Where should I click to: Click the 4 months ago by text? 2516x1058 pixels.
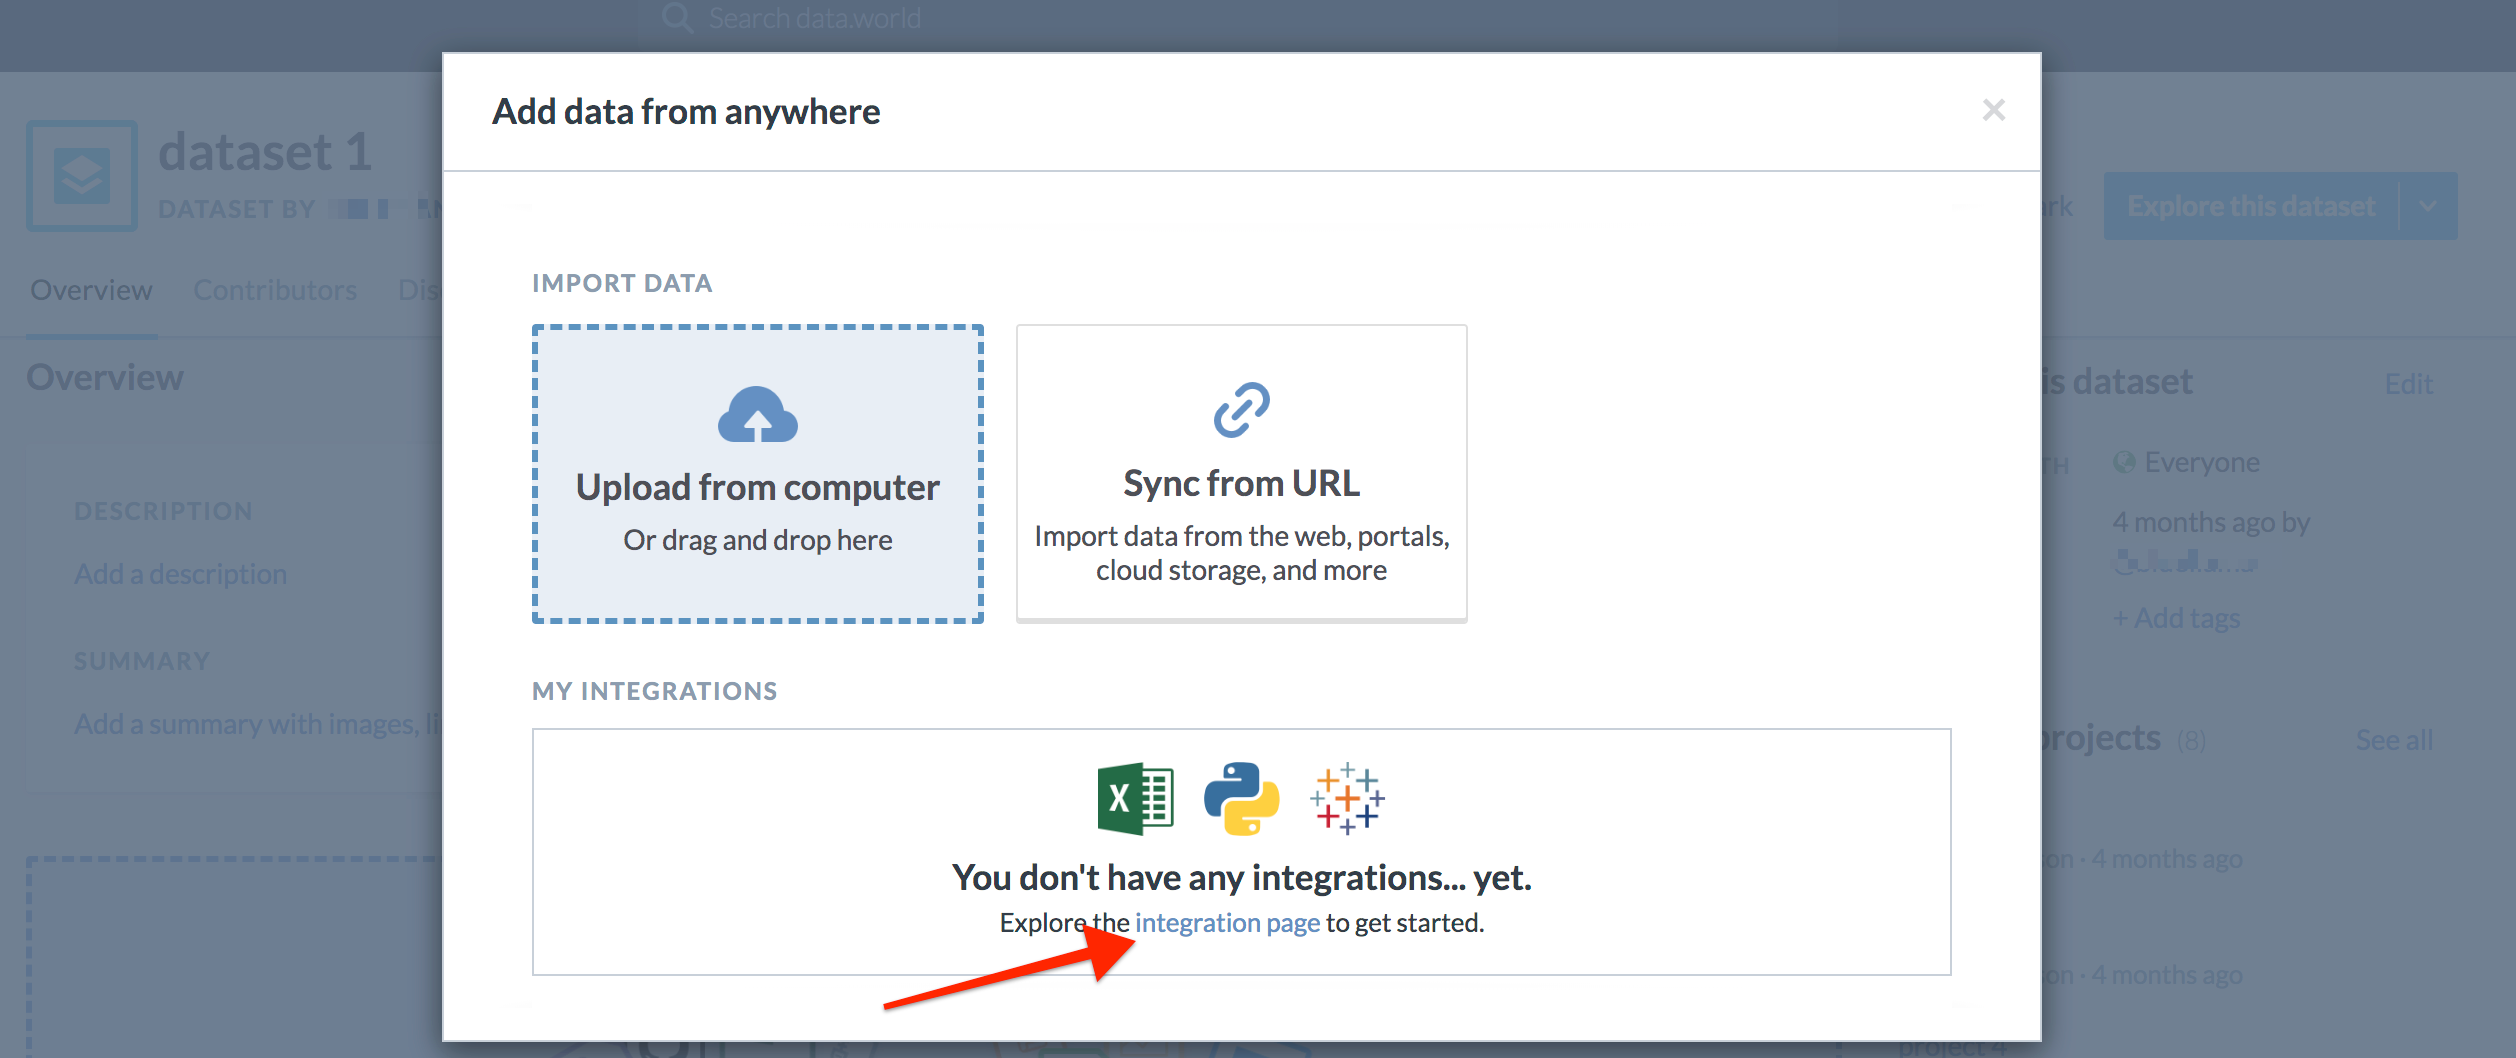coord(2211,522)
